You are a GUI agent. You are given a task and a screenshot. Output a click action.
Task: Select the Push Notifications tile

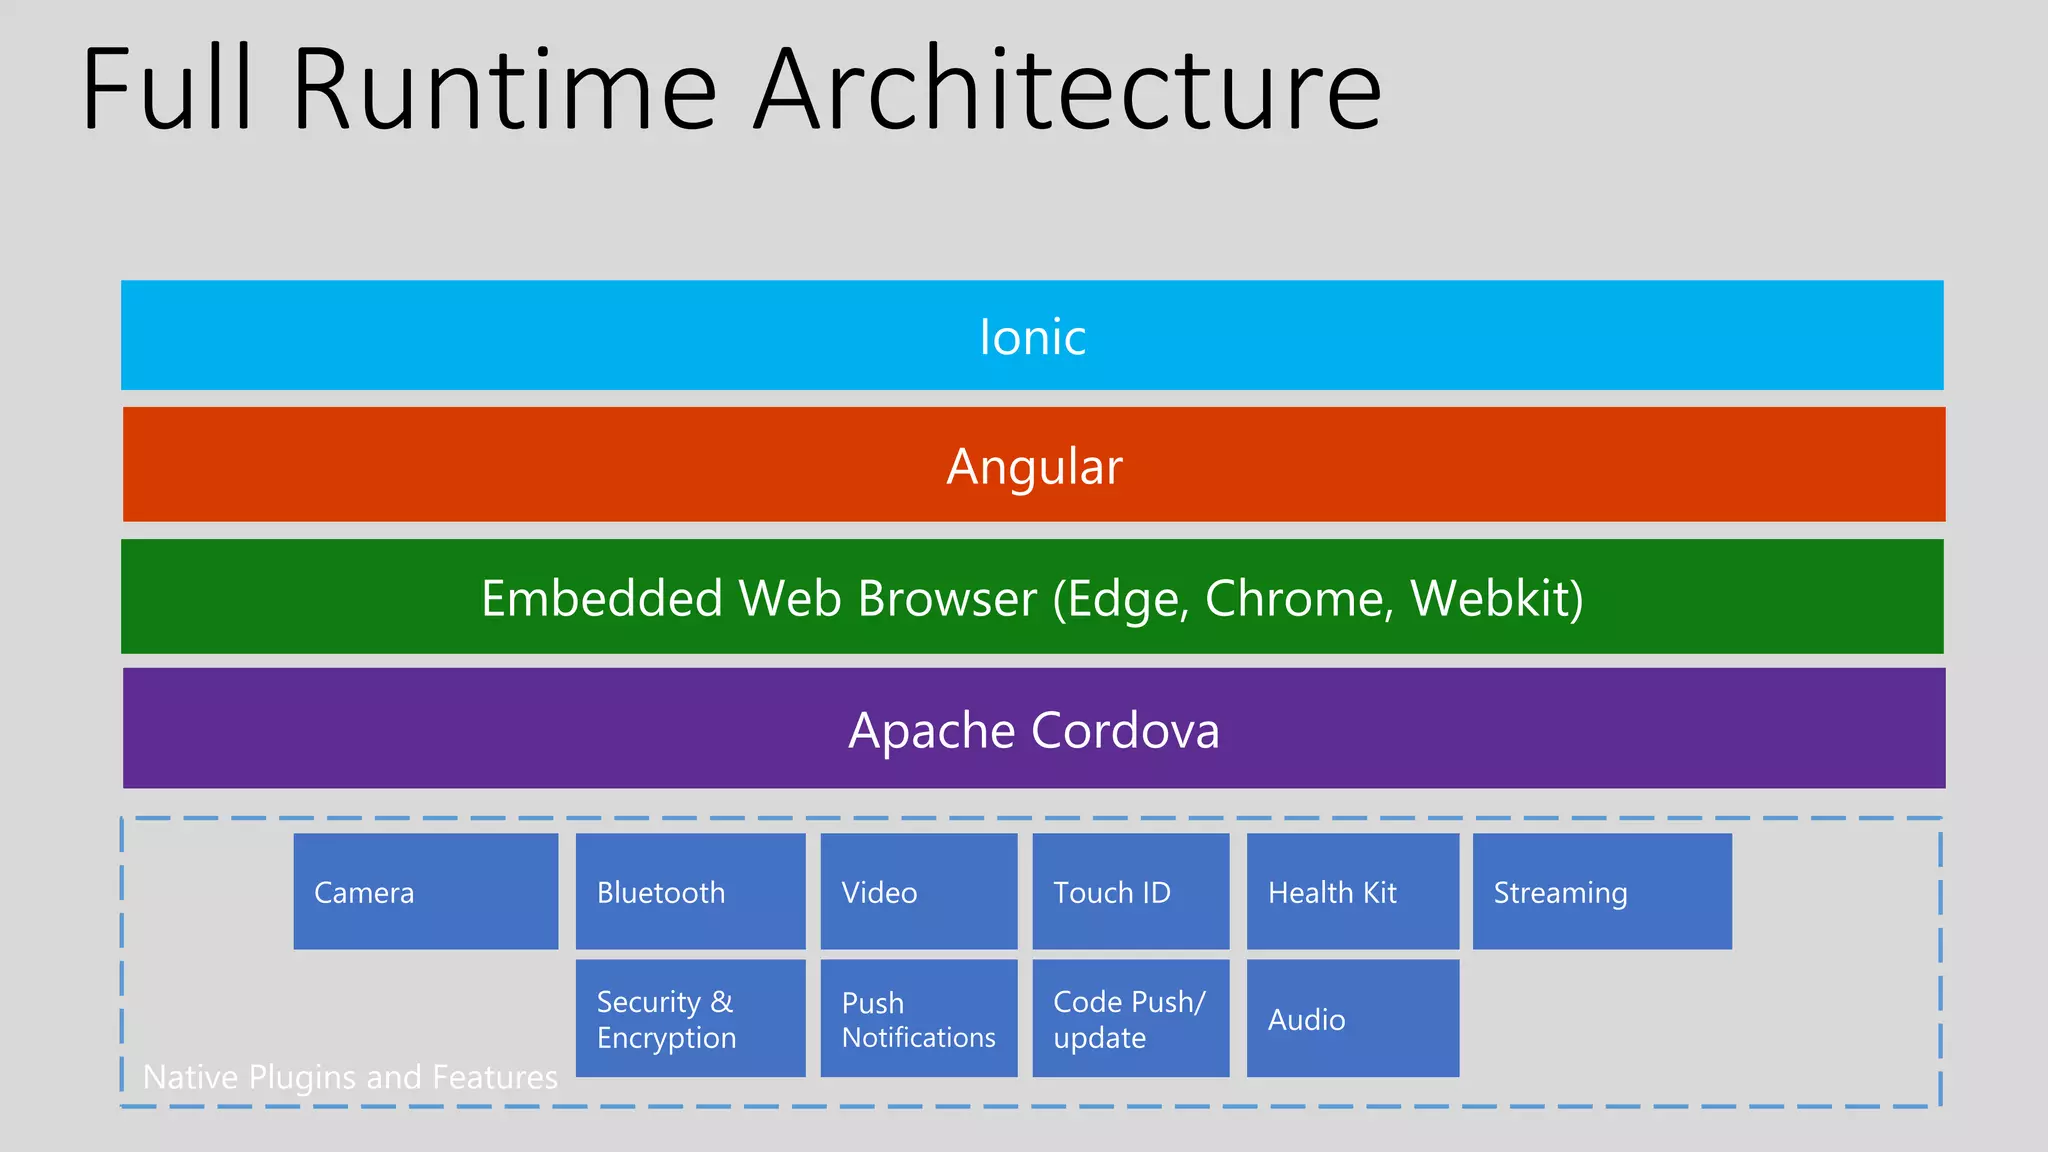click(x=918, y=1018)
